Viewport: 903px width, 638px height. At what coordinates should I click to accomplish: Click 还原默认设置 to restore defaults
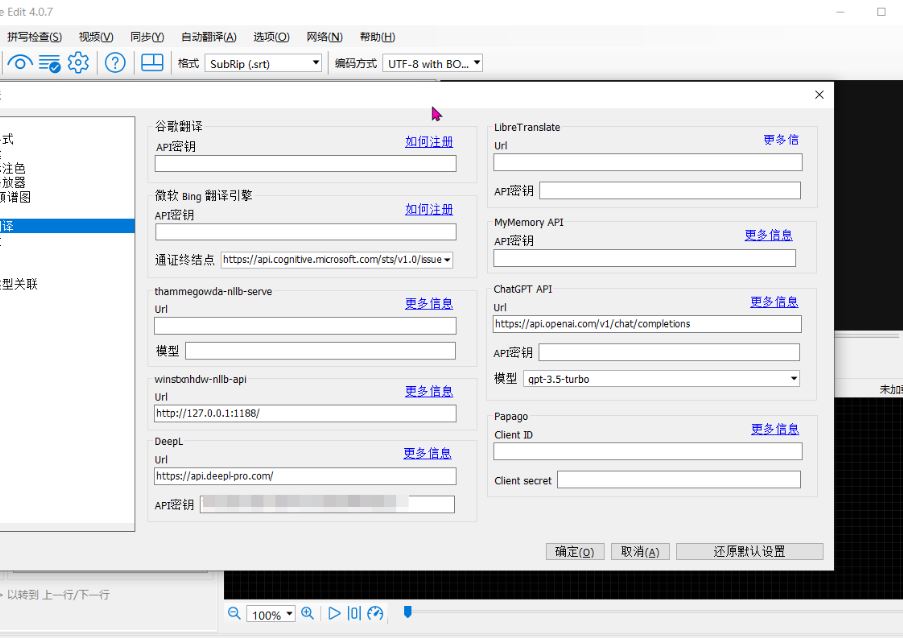[749, 552]
